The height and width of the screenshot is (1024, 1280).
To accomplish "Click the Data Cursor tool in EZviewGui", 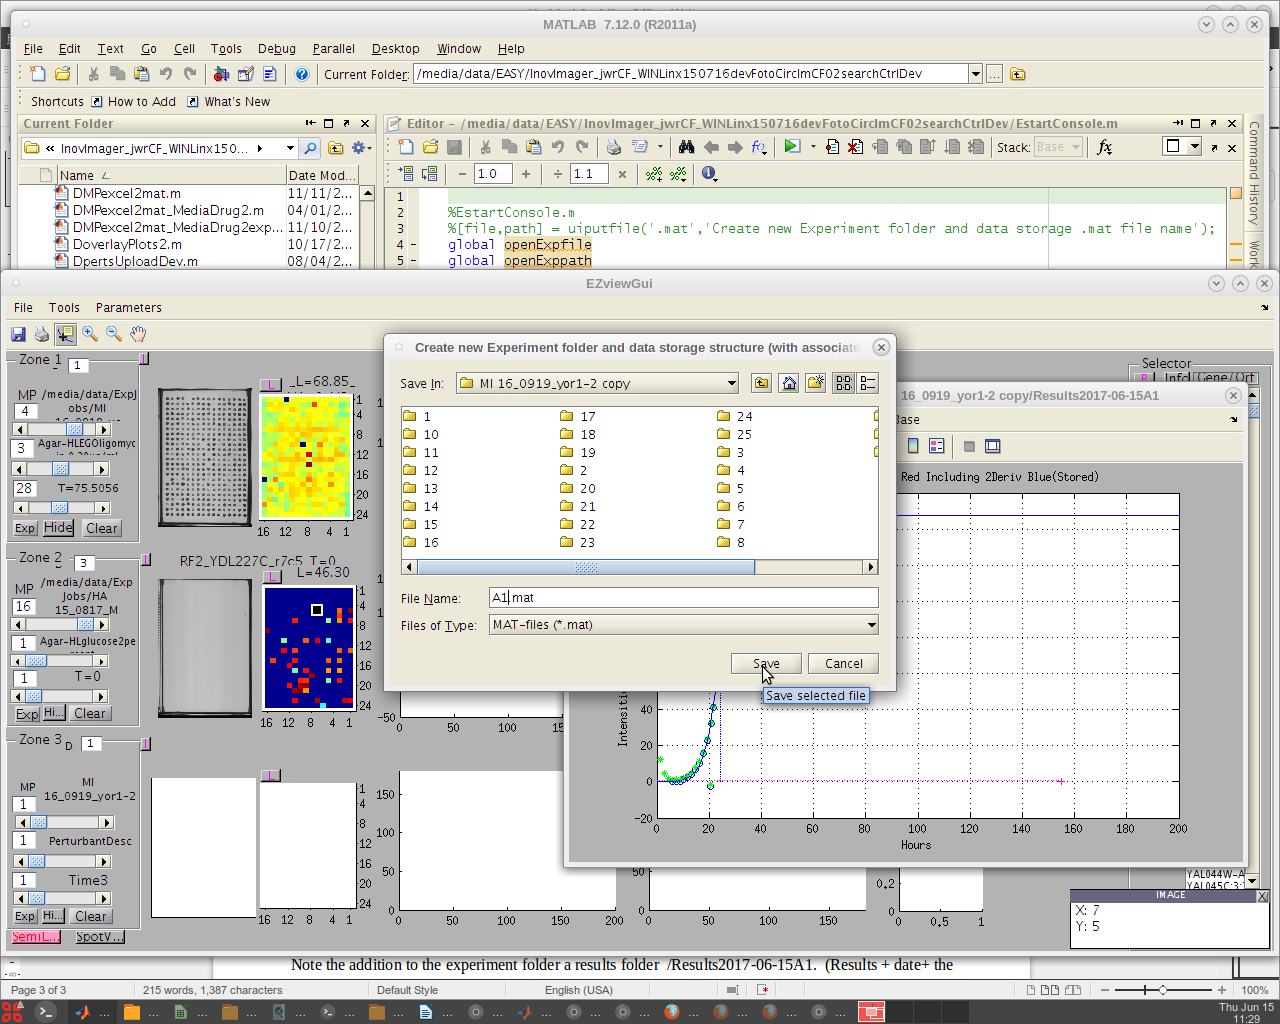I will 66,334.
